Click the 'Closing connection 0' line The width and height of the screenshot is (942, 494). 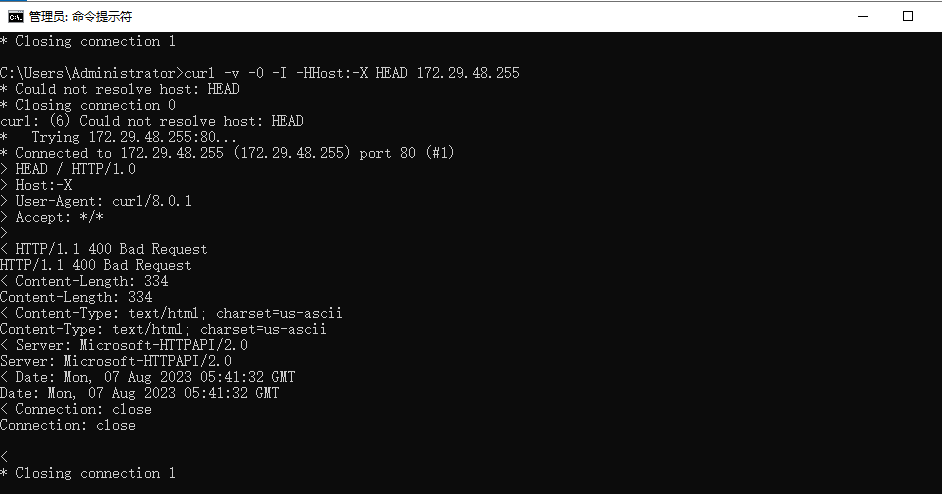tap(88, 105)
